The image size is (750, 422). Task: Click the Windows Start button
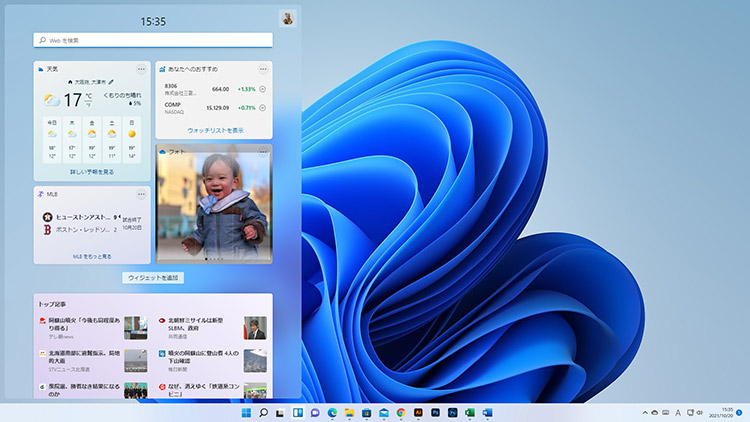(x=245, y=412)
